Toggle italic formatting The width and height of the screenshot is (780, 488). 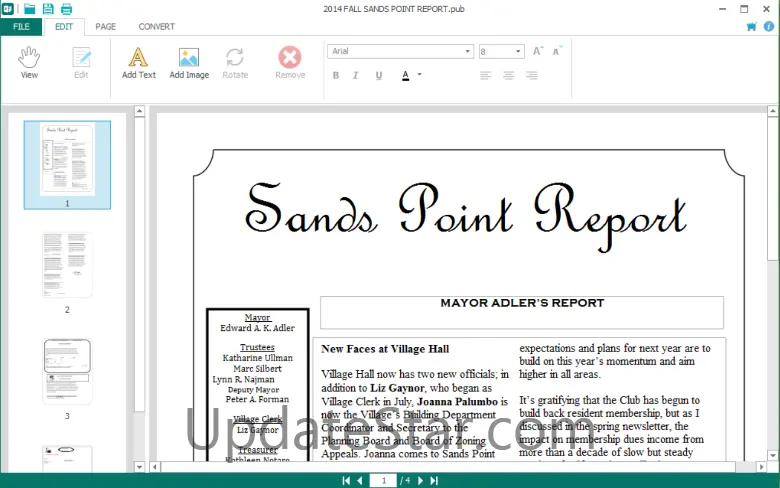click(357, 75)
